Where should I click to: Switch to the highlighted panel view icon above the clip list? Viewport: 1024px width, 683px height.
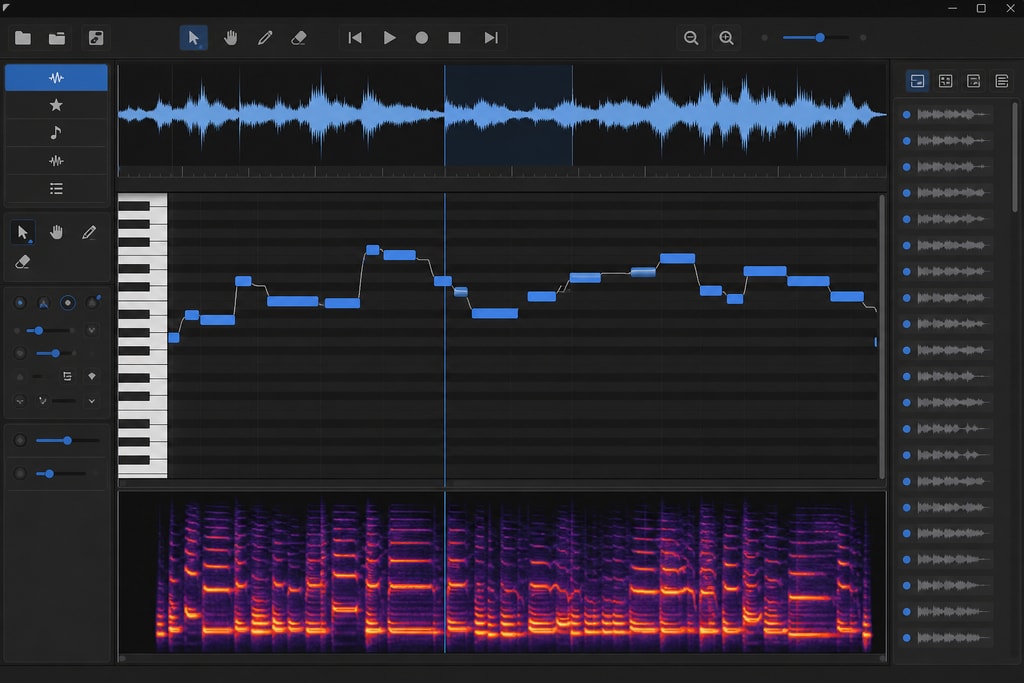tap(918, 81)
